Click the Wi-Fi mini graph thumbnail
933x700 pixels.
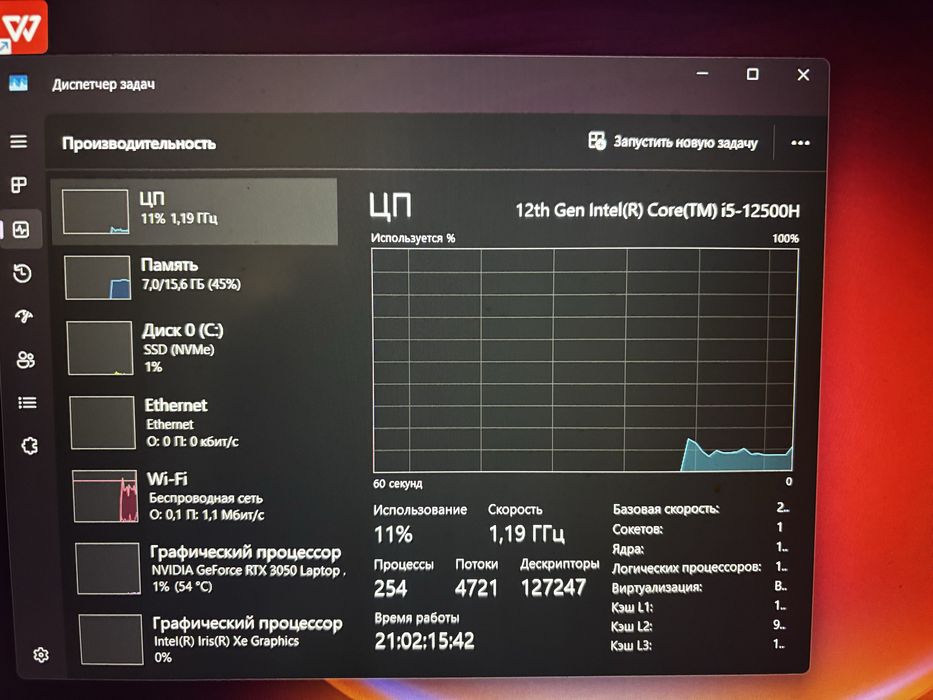tap(105, 496)
